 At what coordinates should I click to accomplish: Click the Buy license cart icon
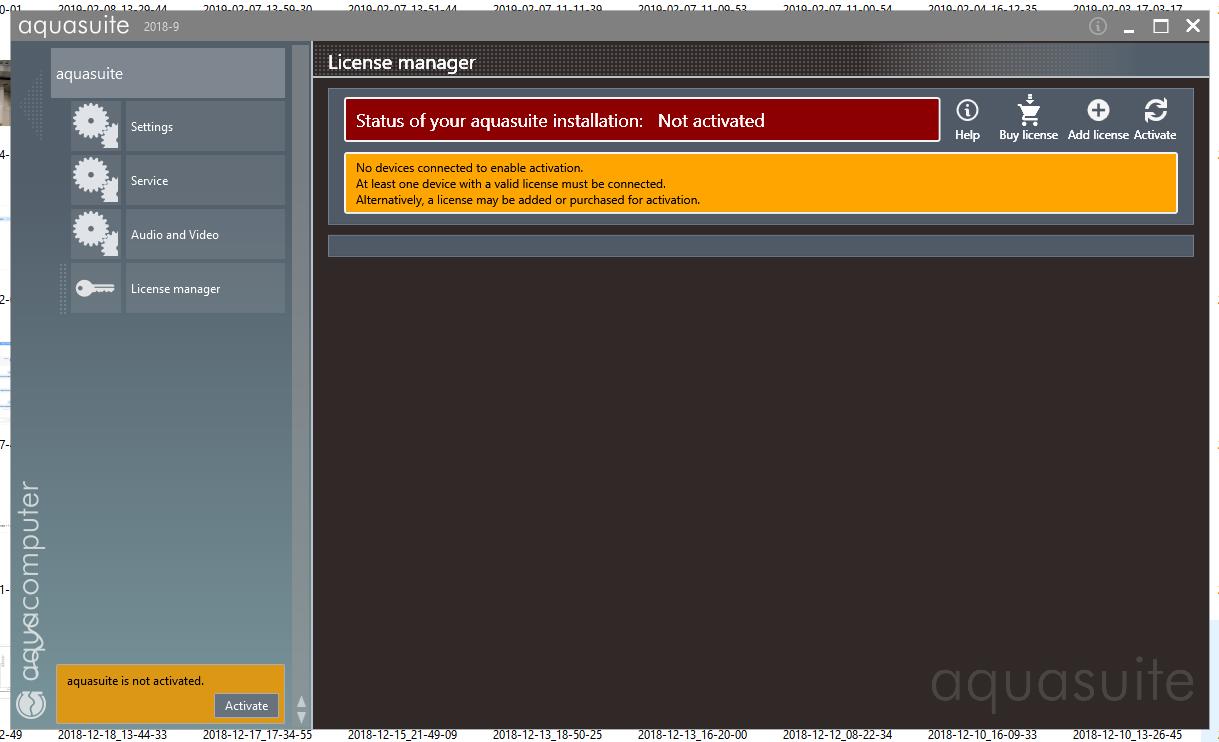[x=1028, y=110]
